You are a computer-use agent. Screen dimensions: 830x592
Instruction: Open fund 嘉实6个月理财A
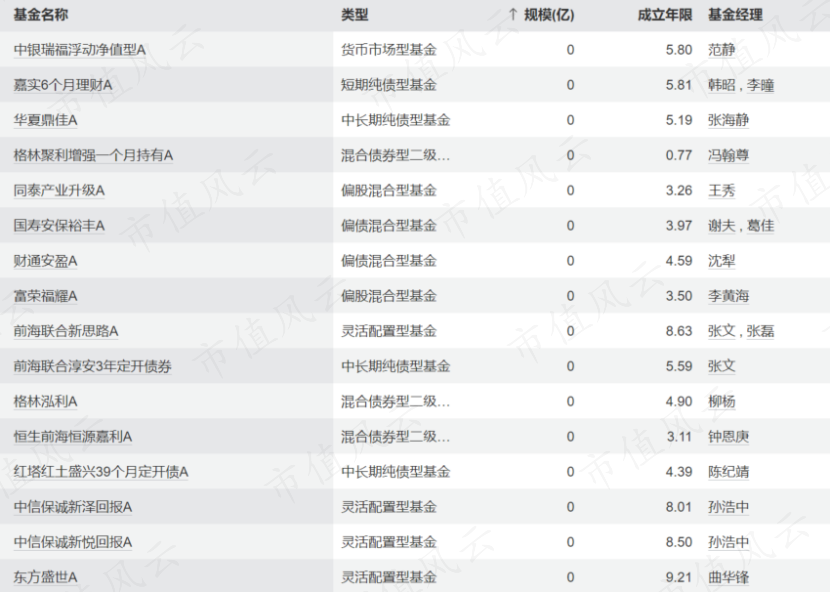(63, 85)
